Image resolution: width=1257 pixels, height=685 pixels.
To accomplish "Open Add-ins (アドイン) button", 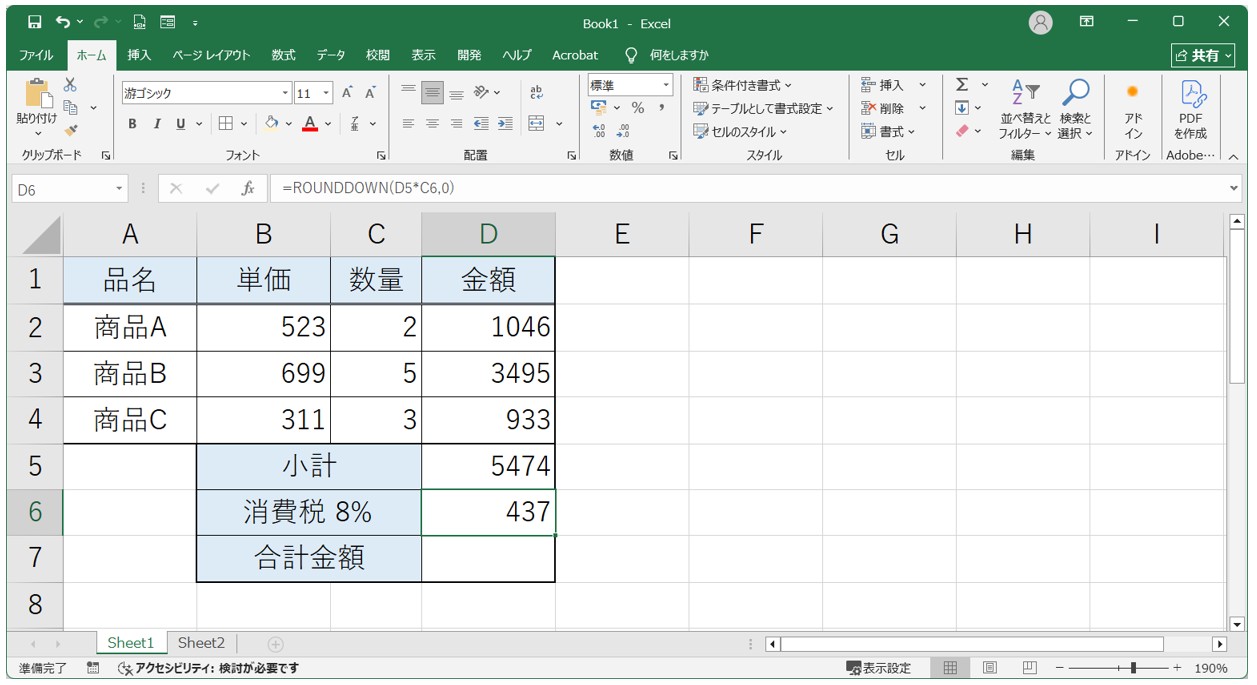I will pyautogui.click(x=1133, y=110).
